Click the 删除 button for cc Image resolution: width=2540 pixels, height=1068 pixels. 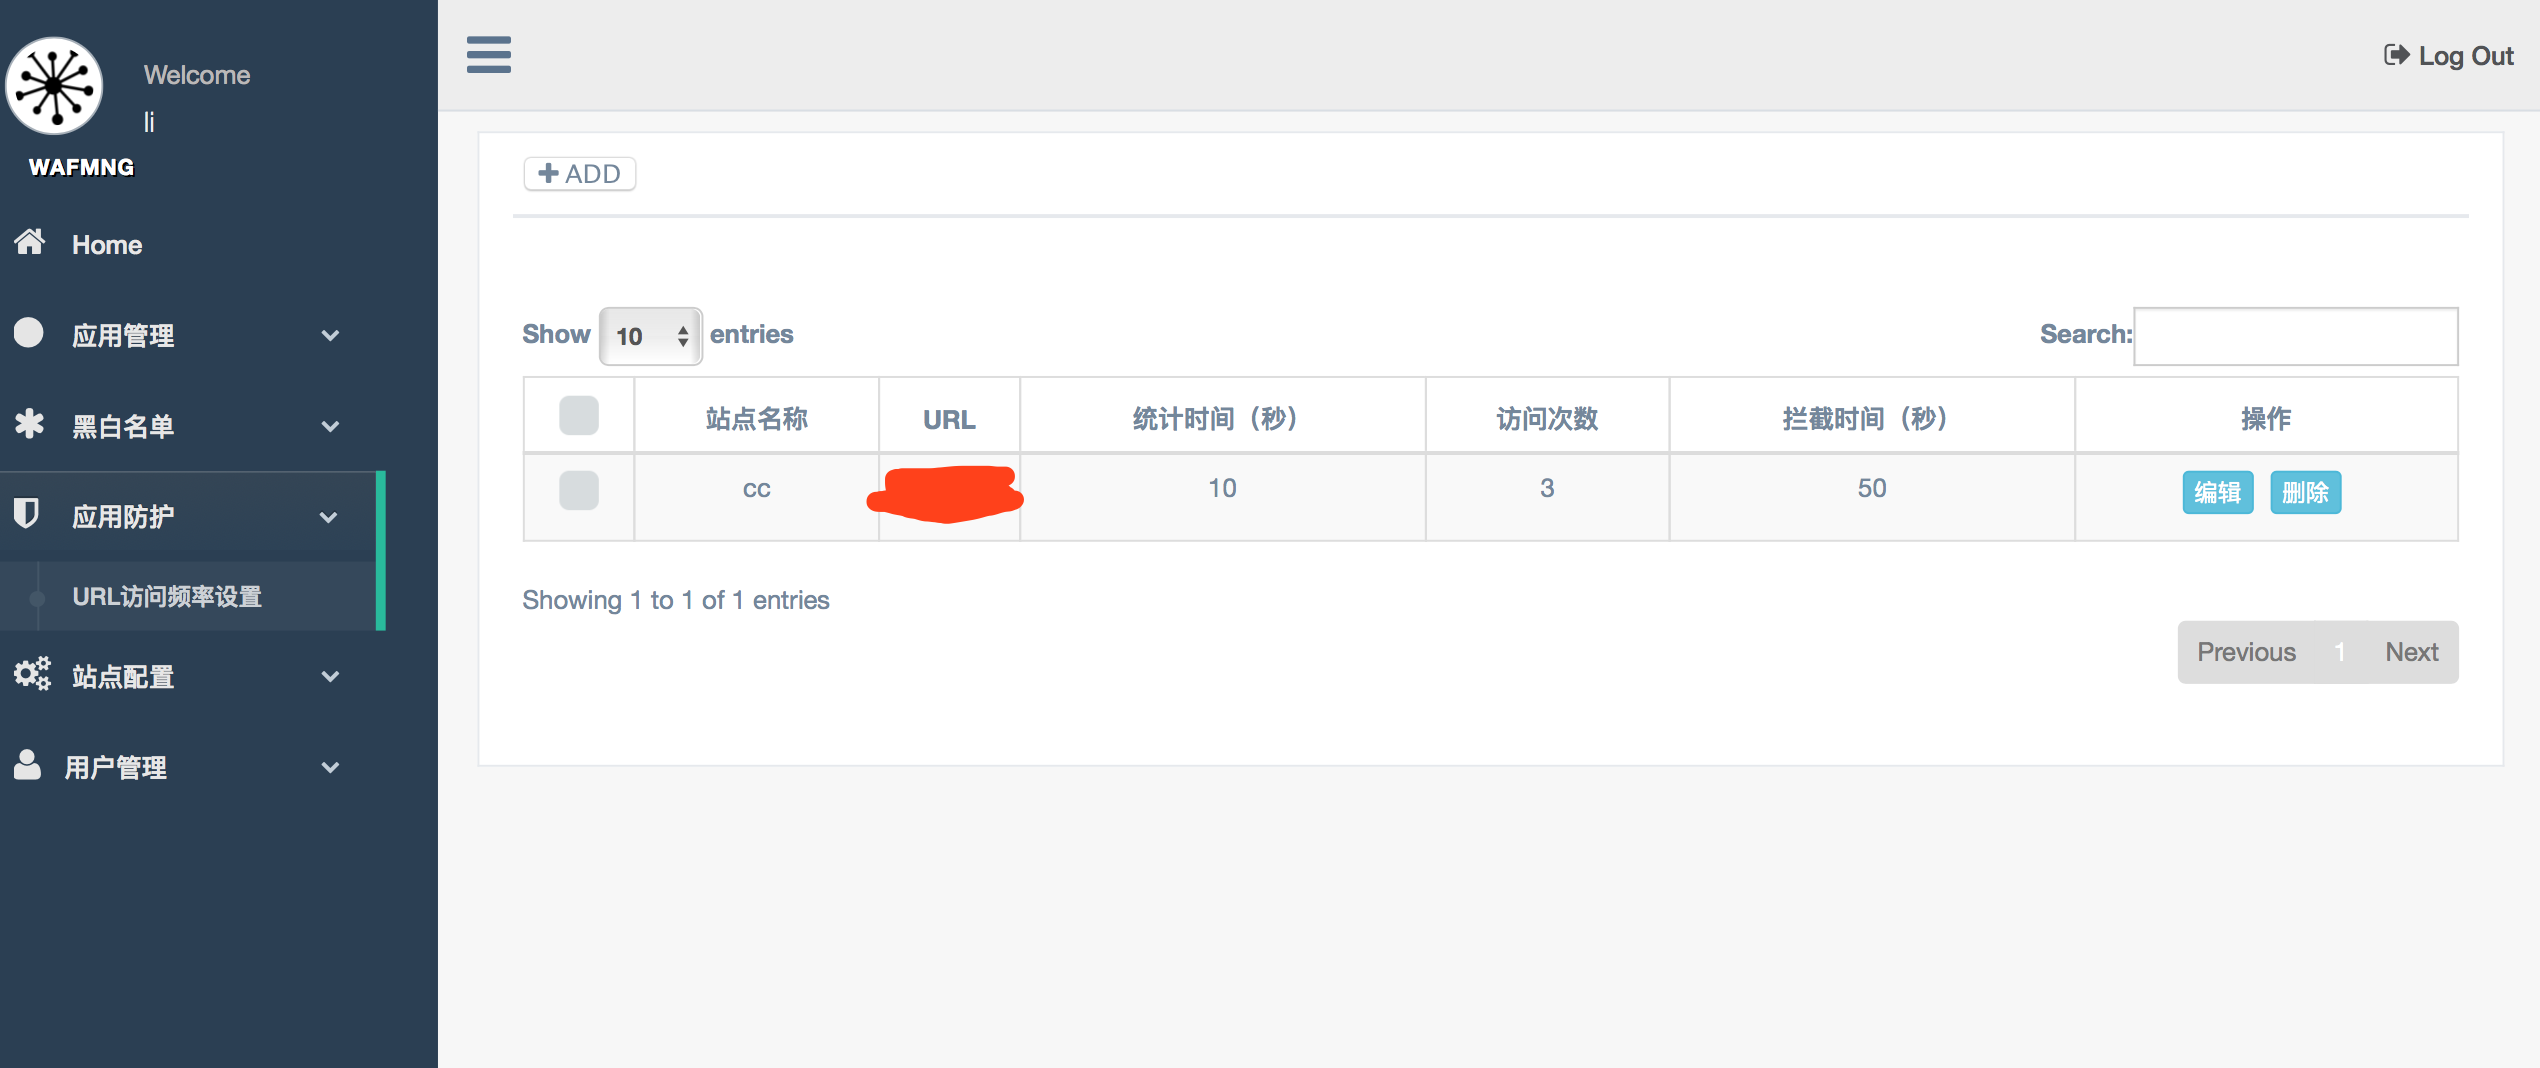pos(2305,492)
